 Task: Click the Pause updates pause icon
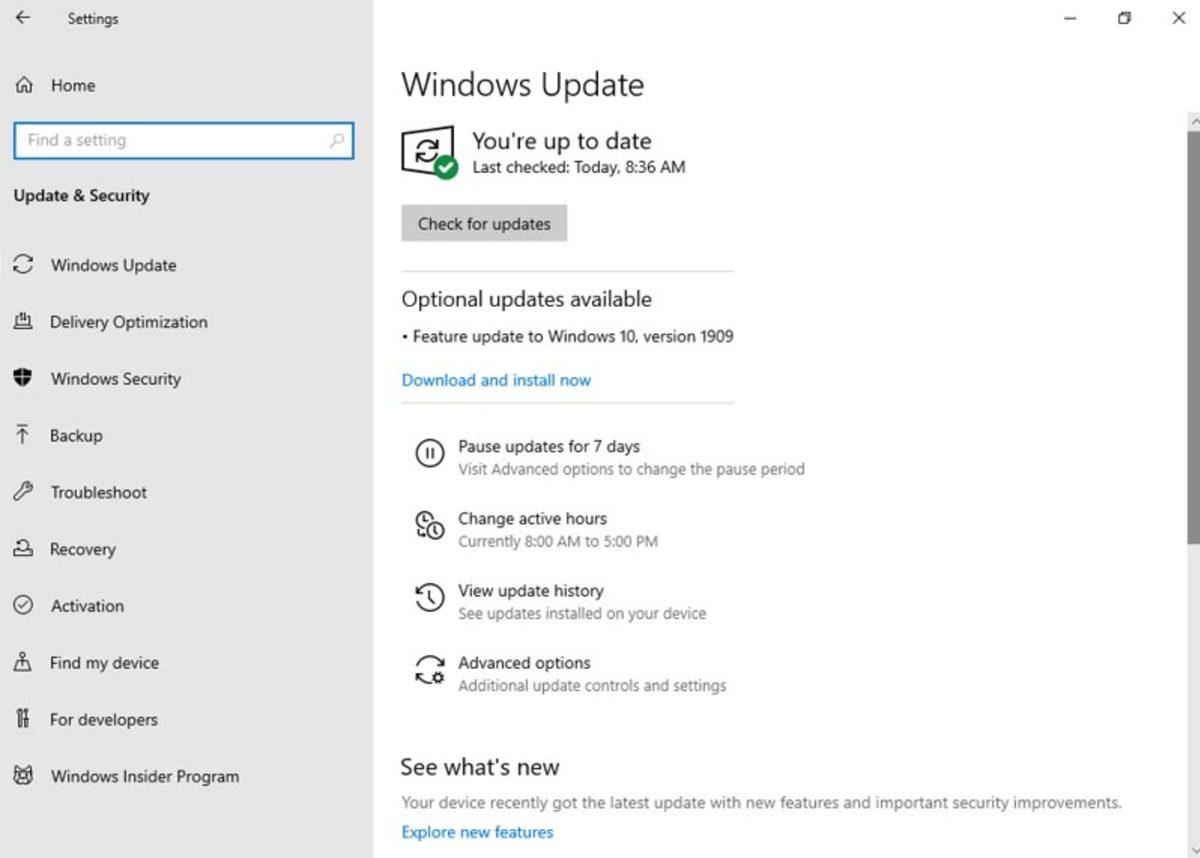(x=429, y=455)
